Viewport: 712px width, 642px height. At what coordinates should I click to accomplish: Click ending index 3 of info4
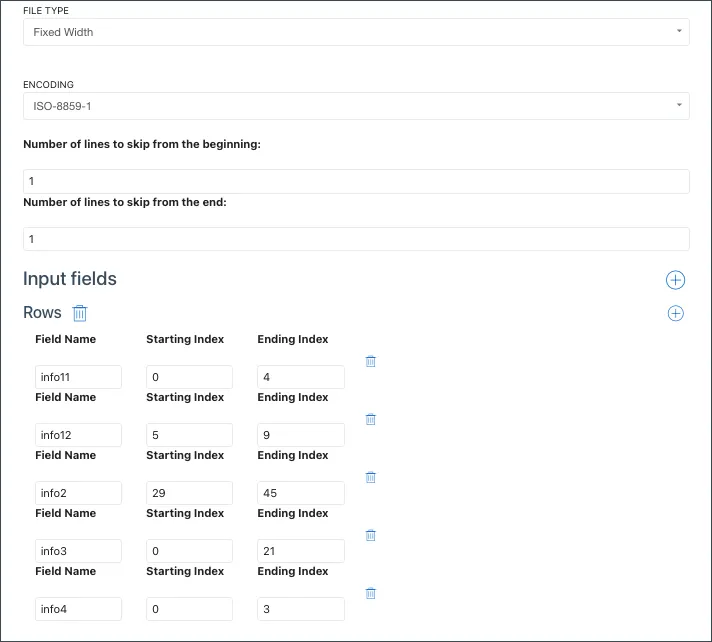click(x=301, y=609)
